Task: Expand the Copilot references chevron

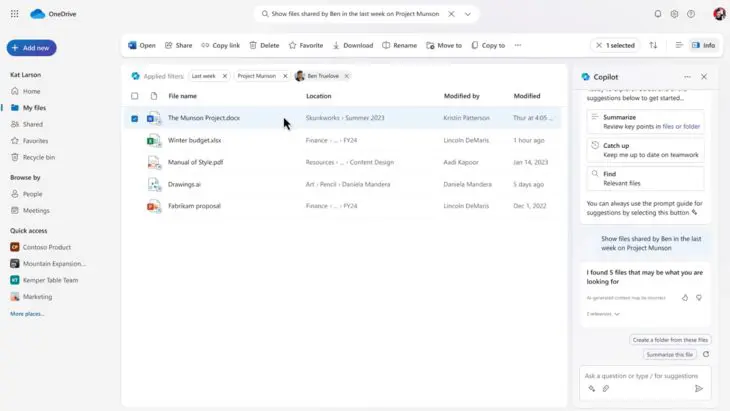Action: point(617,314)
